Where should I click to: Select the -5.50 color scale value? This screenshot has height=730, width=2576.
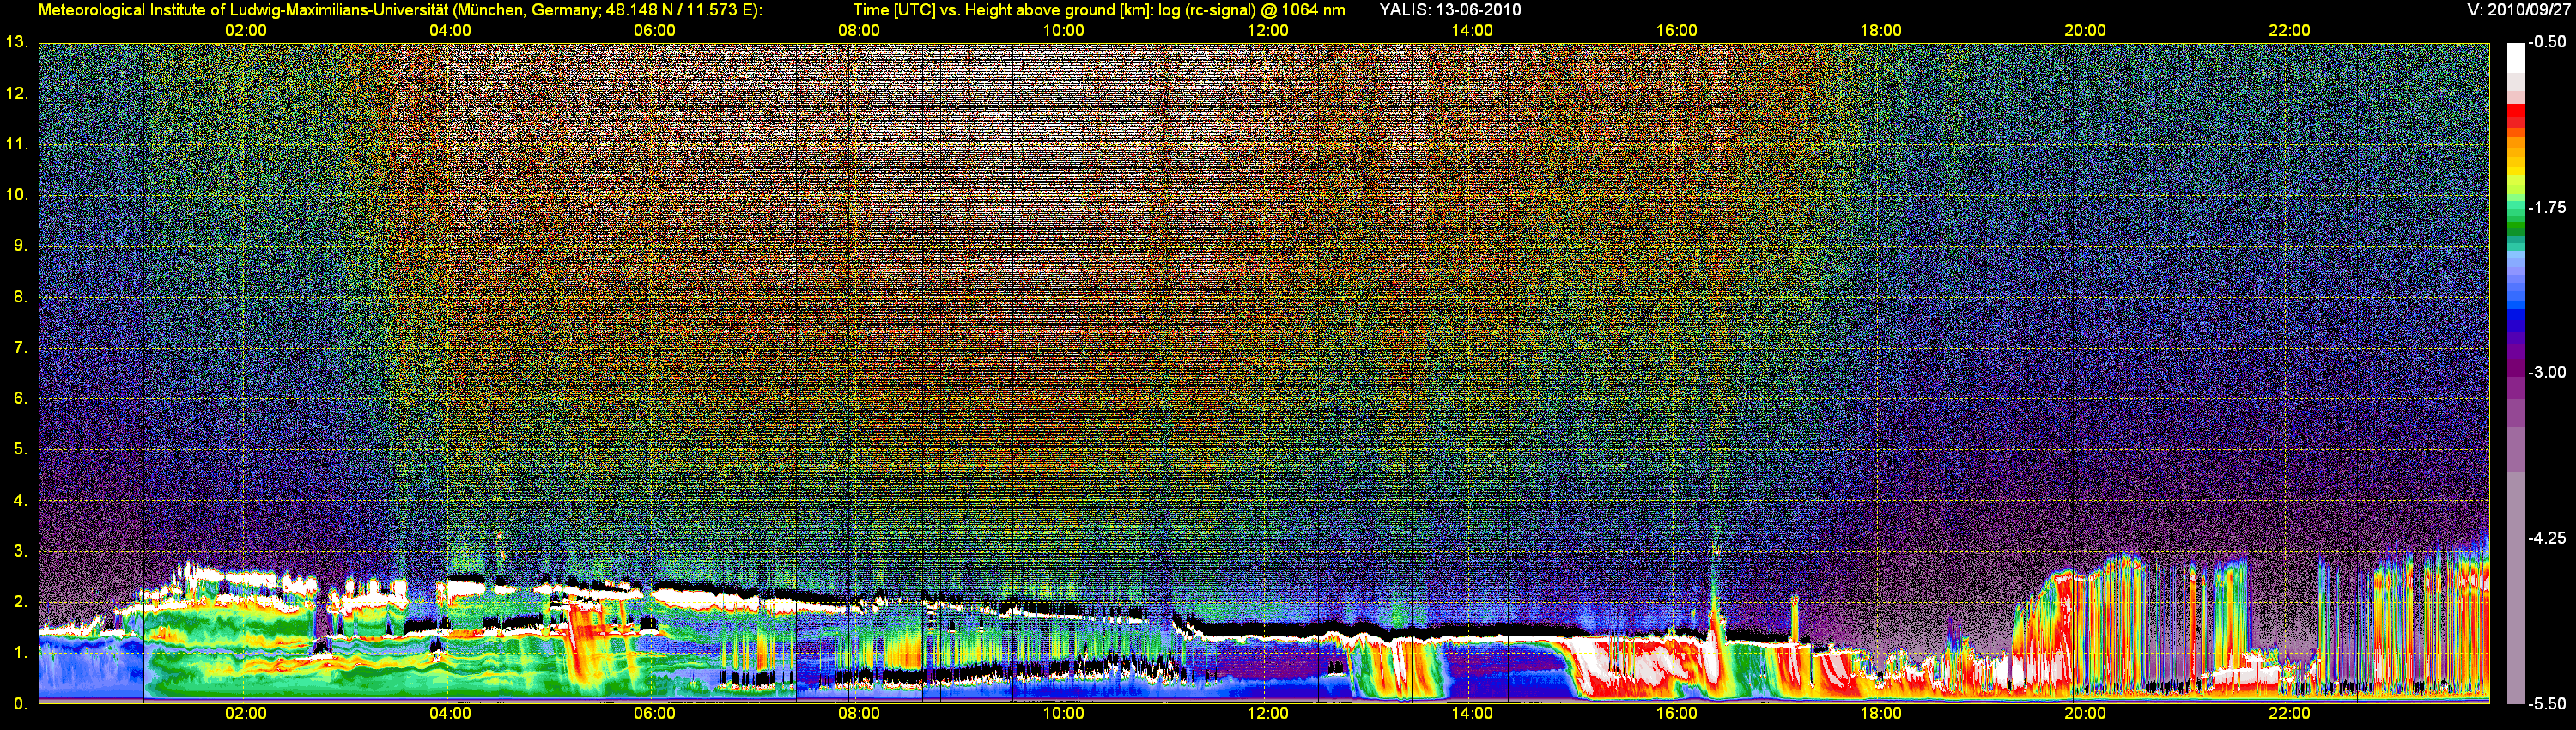(2547, 703)
